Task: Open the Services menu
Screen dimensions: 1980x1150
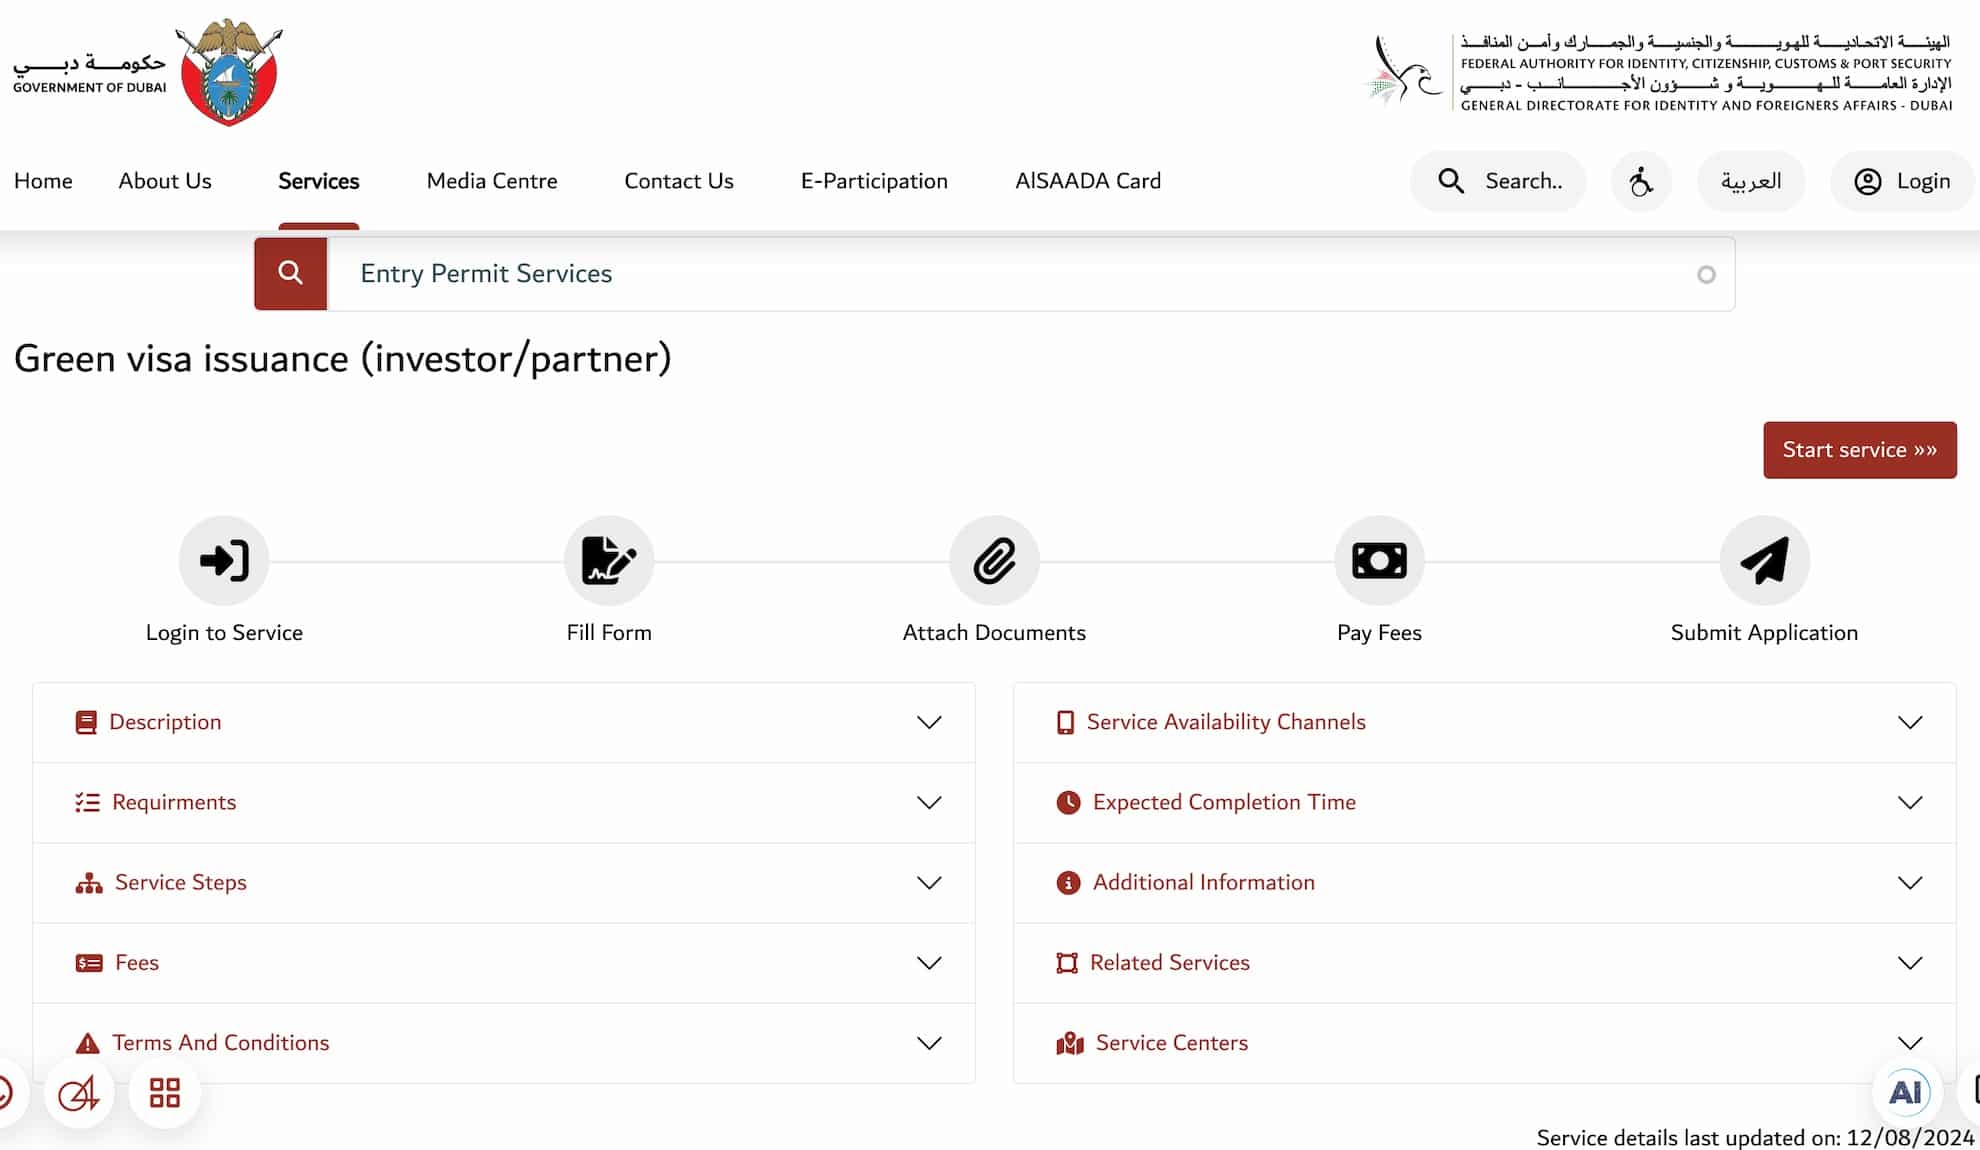Action: pos(318,181)
